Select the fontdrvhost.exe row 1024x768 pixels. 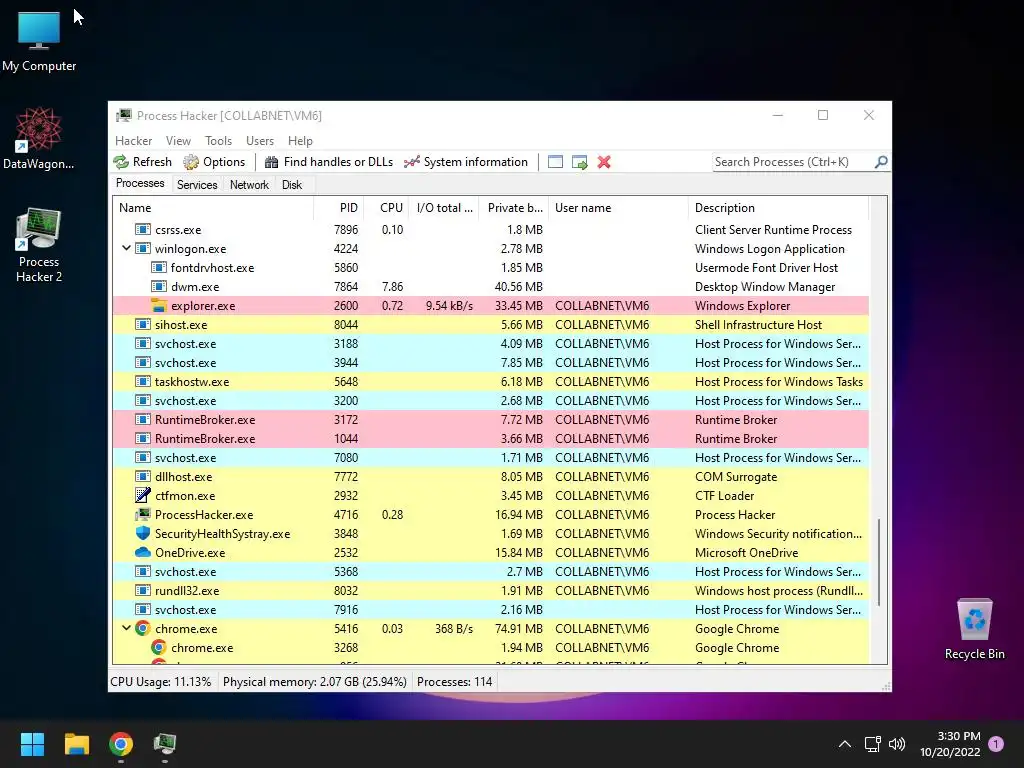coord(490,268)
